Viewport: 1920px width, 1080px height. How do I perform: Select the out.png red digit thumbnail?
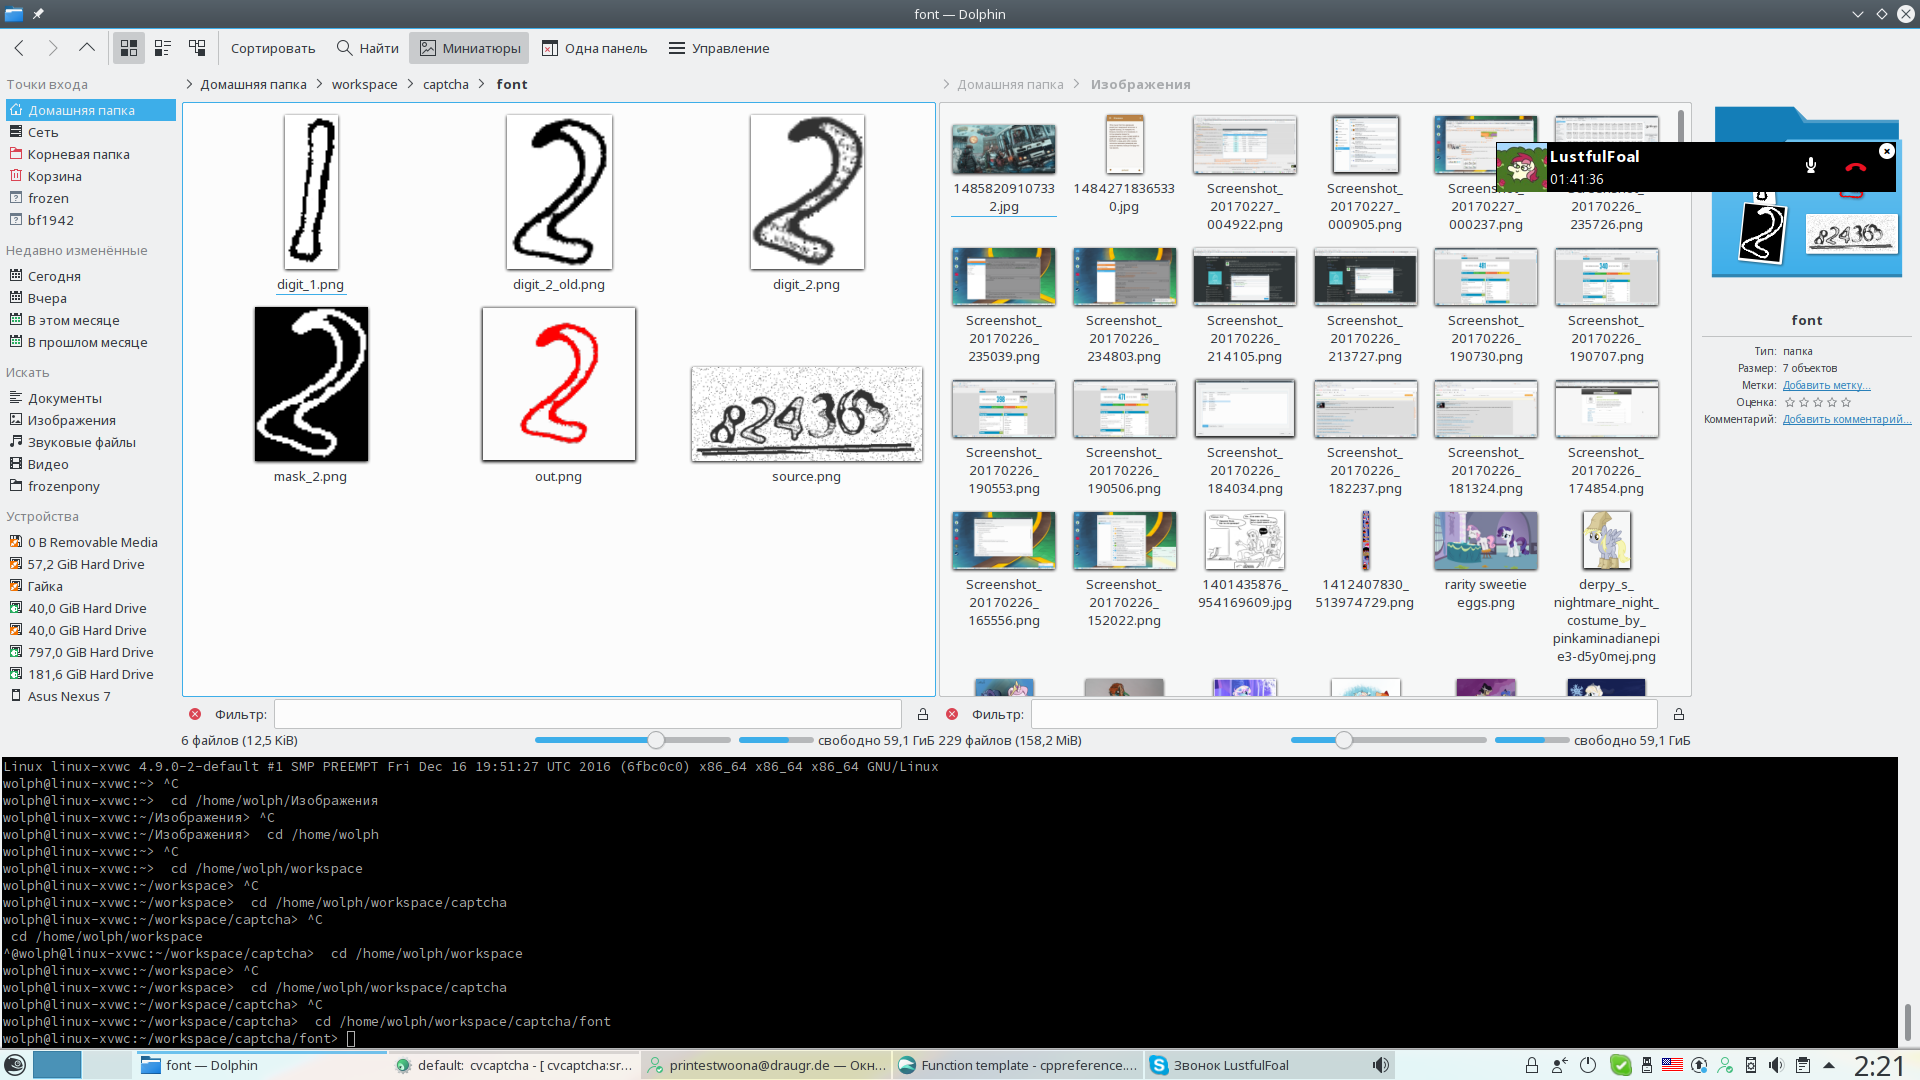[559, 384]
